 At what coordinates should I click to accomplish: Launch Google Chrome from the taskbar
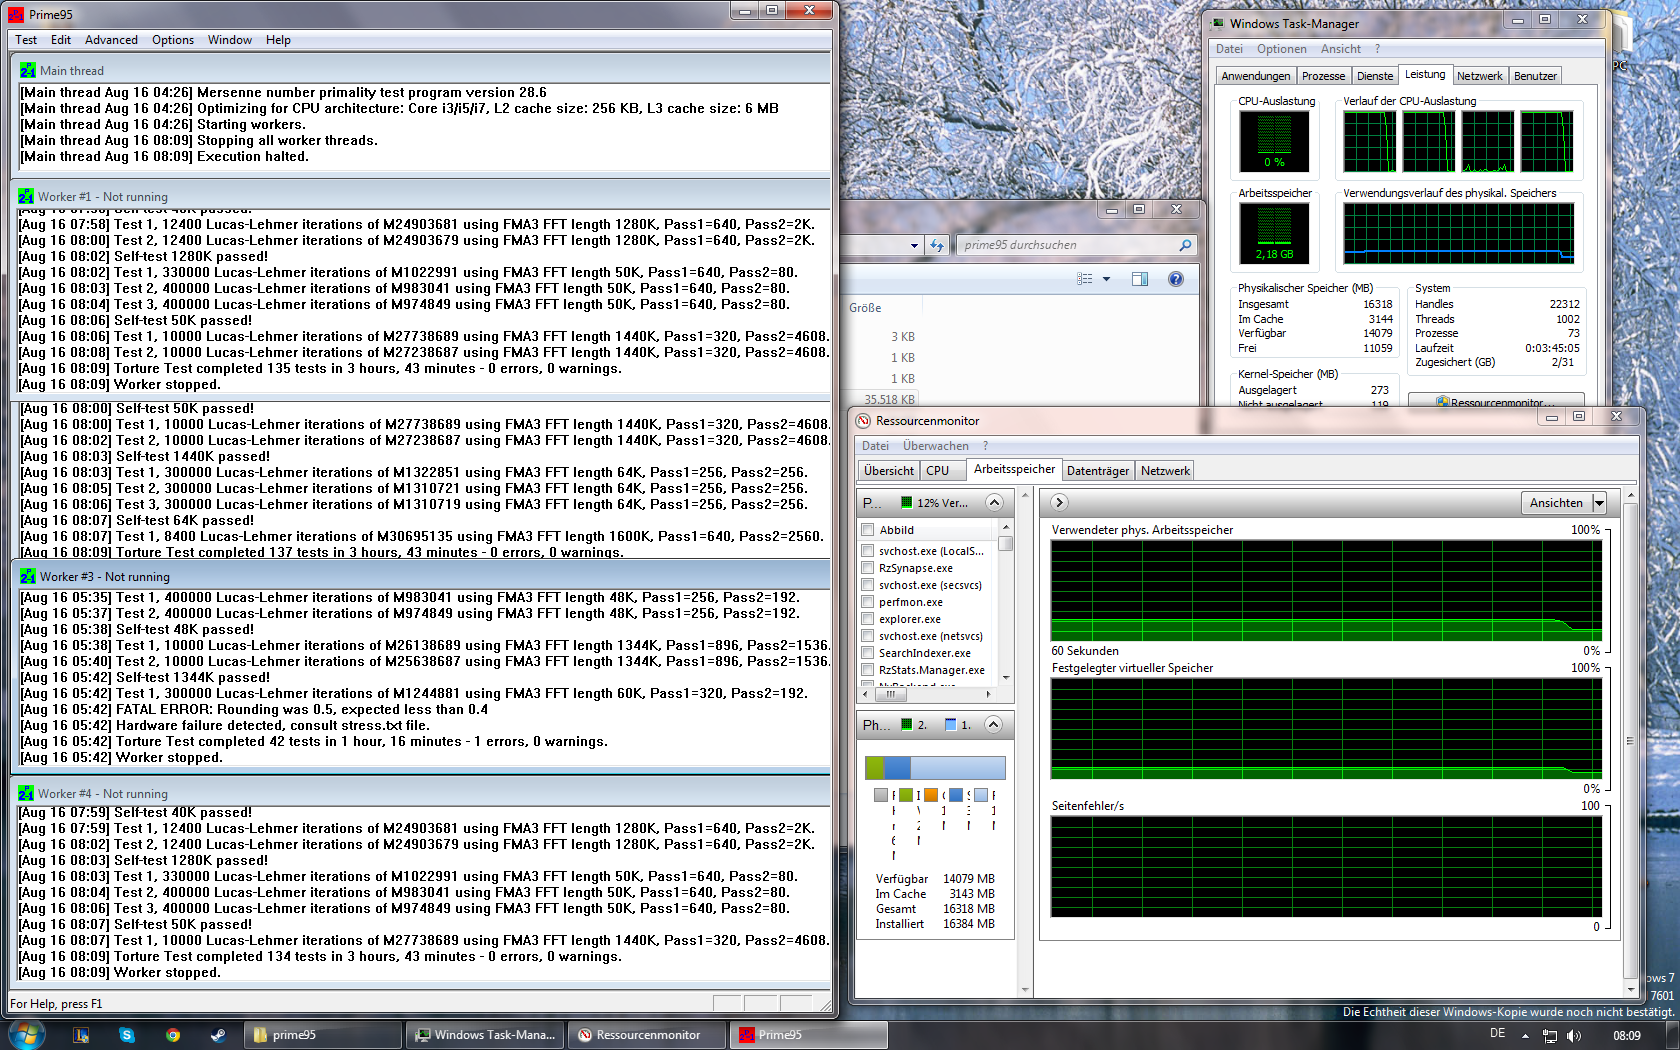[173, 1035]
